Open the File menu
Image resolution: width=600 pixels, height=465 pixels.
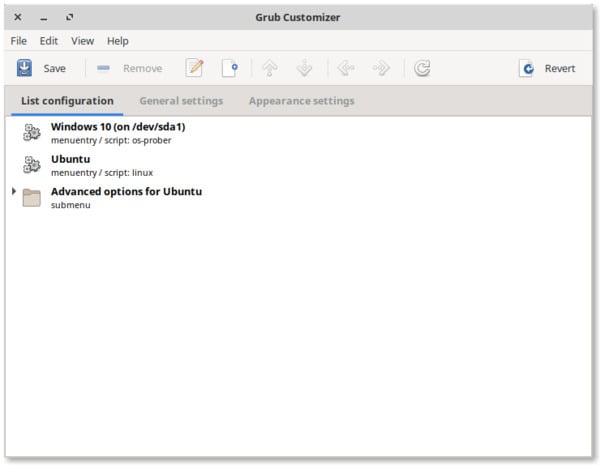(x=19, y=41)
